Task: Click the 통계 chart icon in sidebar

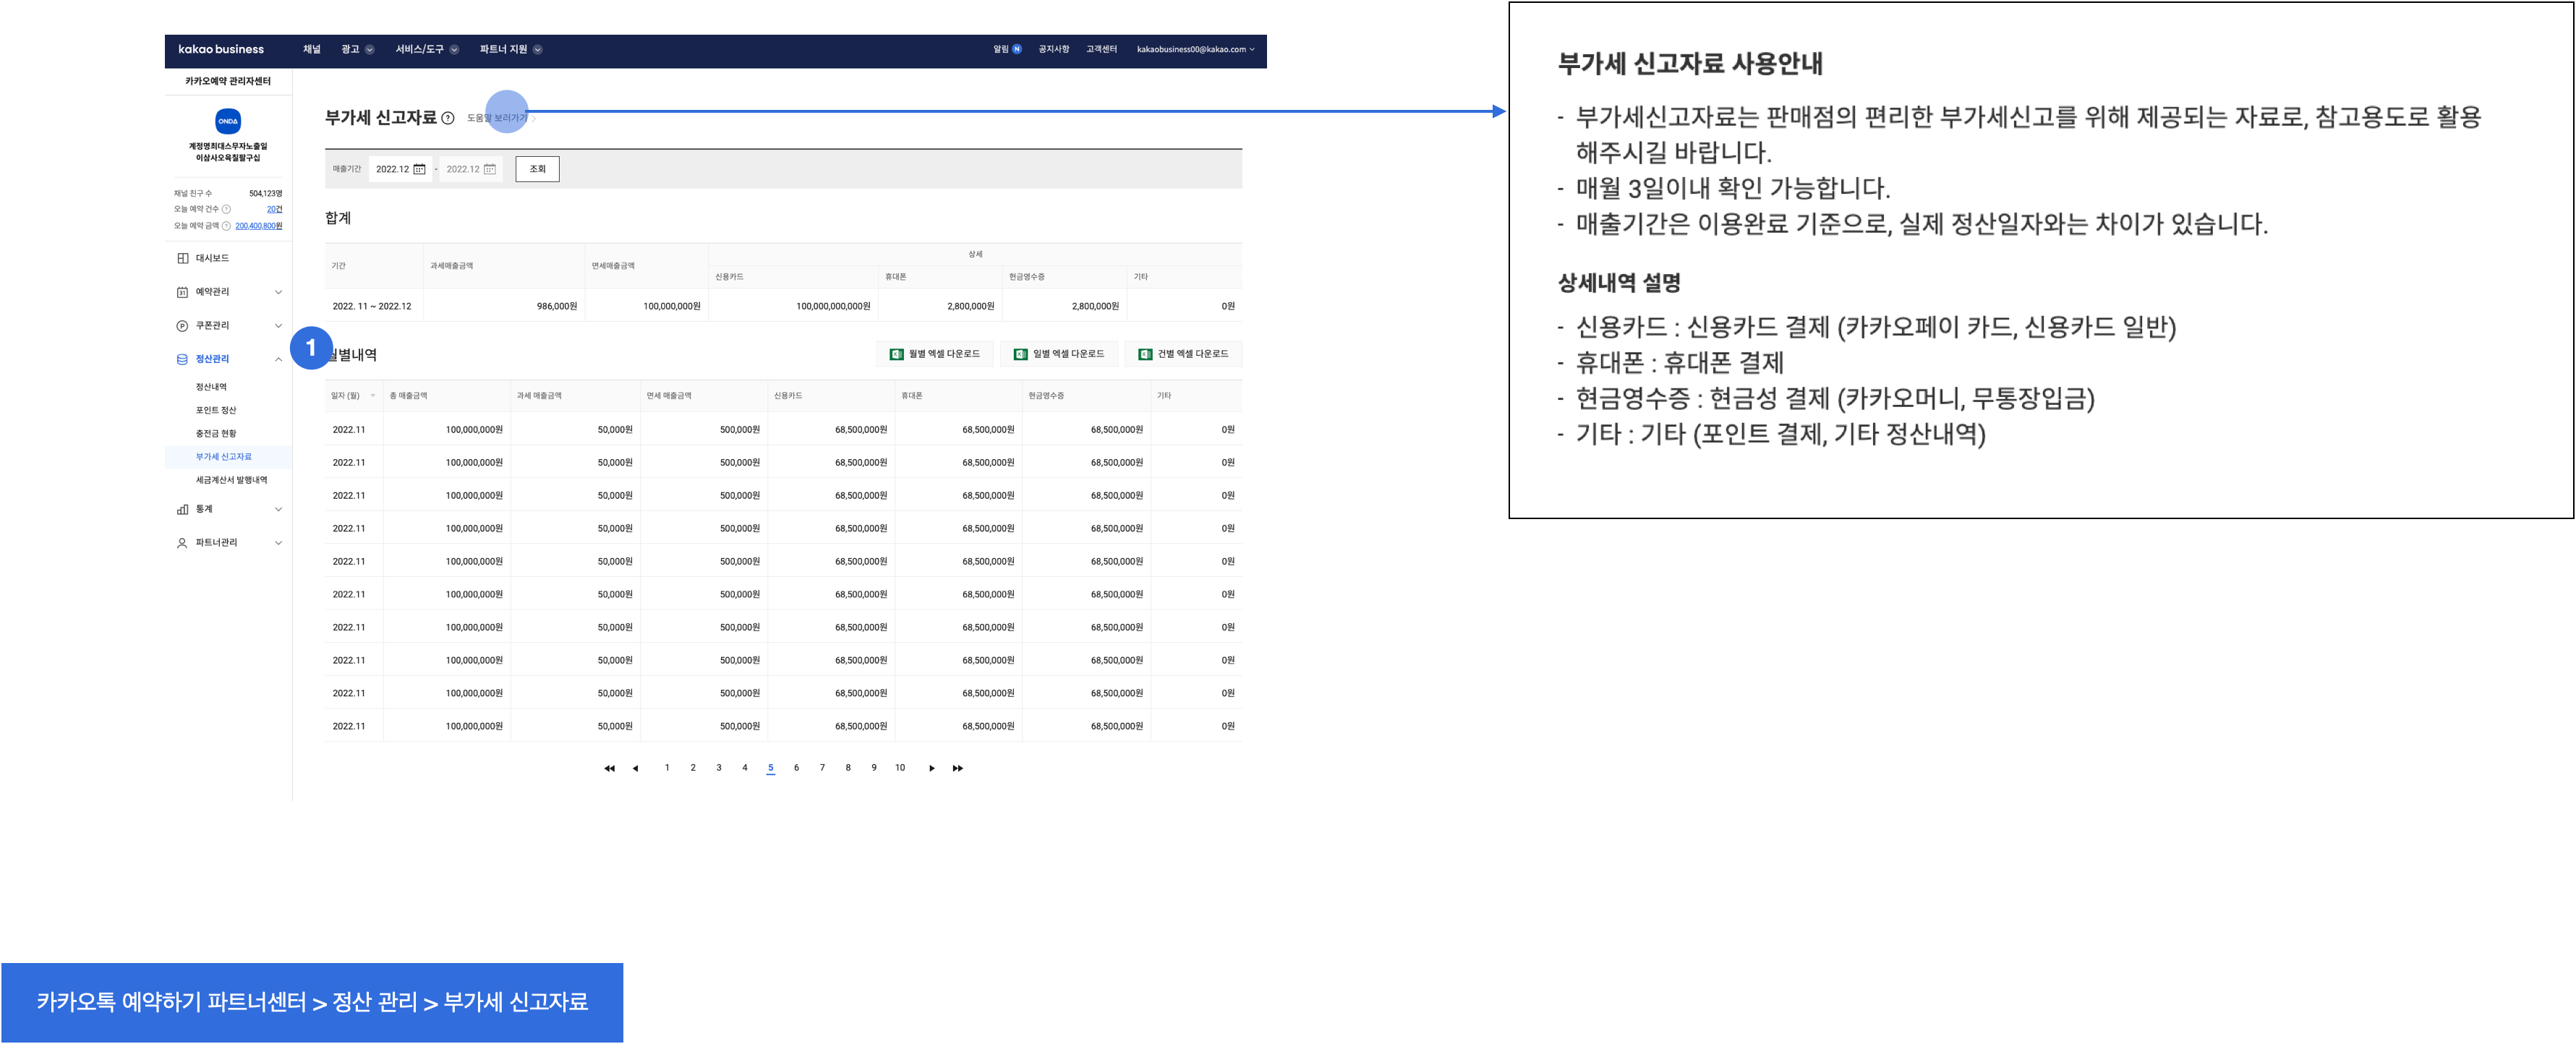Action: (x=182, y=509)
